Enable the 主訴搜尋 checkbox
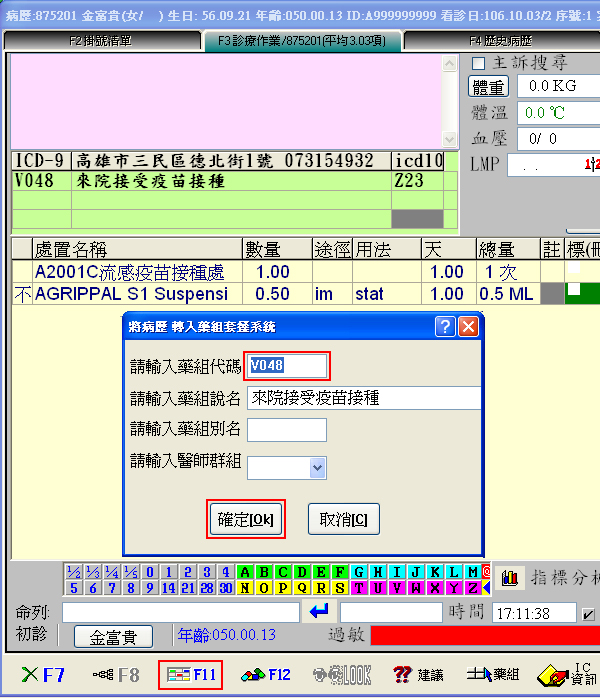This screenshot has height=698, width=600. coord(478,63)
